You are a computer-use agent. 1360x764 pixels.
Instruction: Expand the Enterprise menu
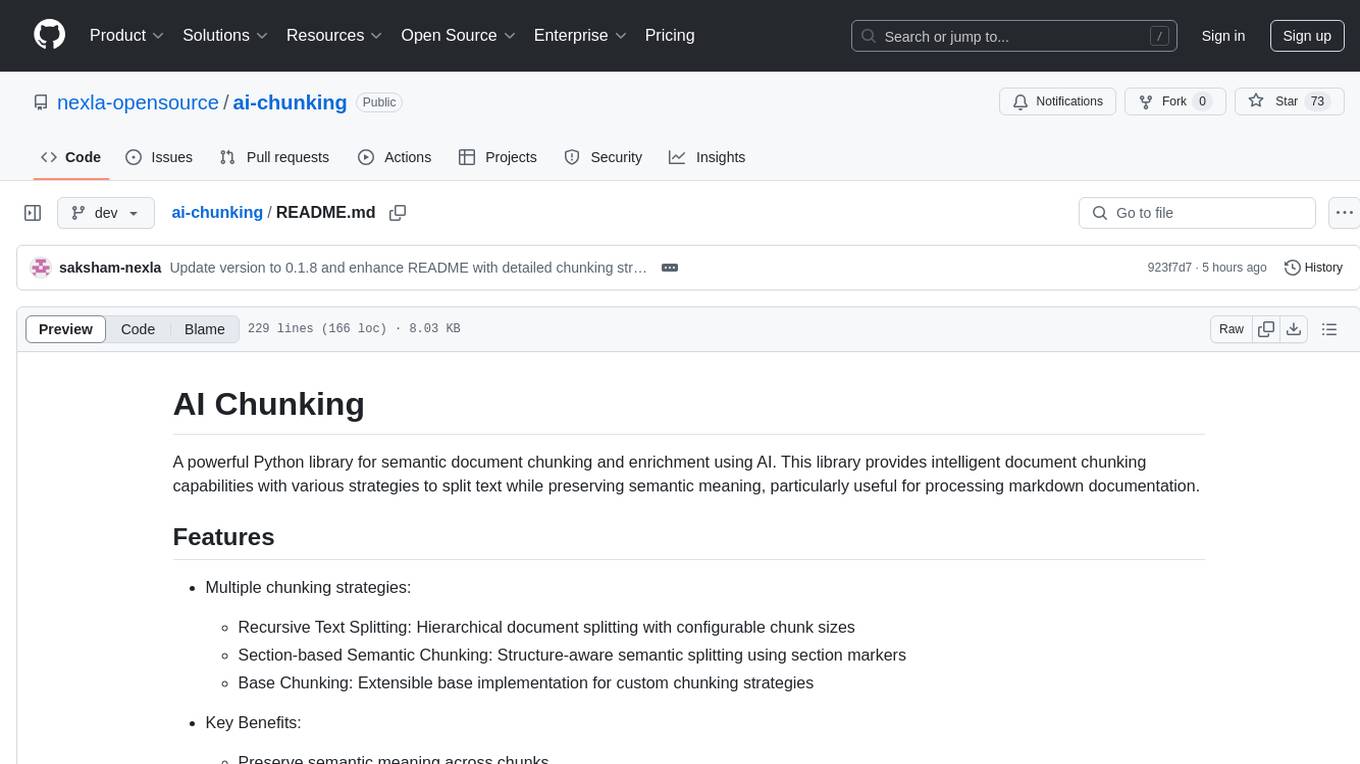coord(580,35)
